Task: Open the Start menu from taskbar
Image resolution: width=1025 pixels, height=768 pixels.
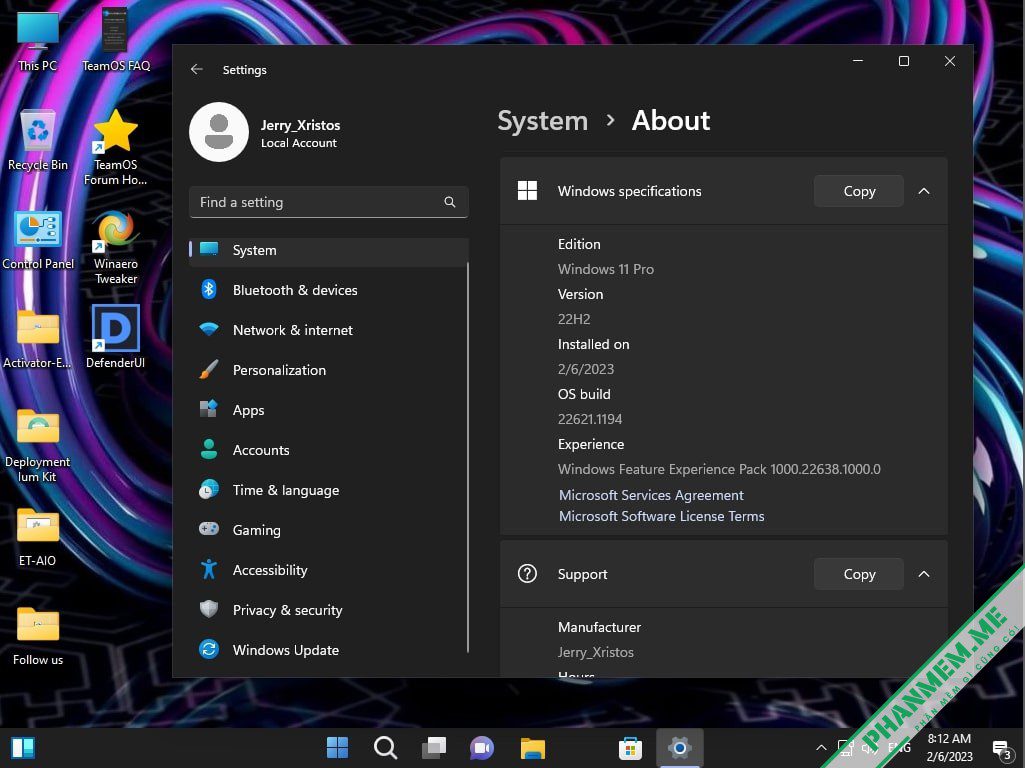Action: click(337, 748)
